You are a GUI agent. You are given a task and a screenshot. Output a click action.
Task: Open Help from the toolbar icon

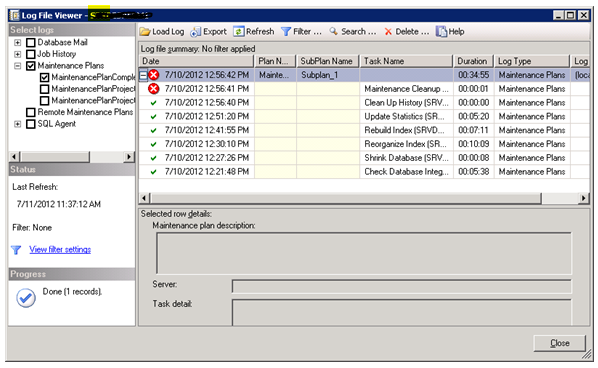441,32
